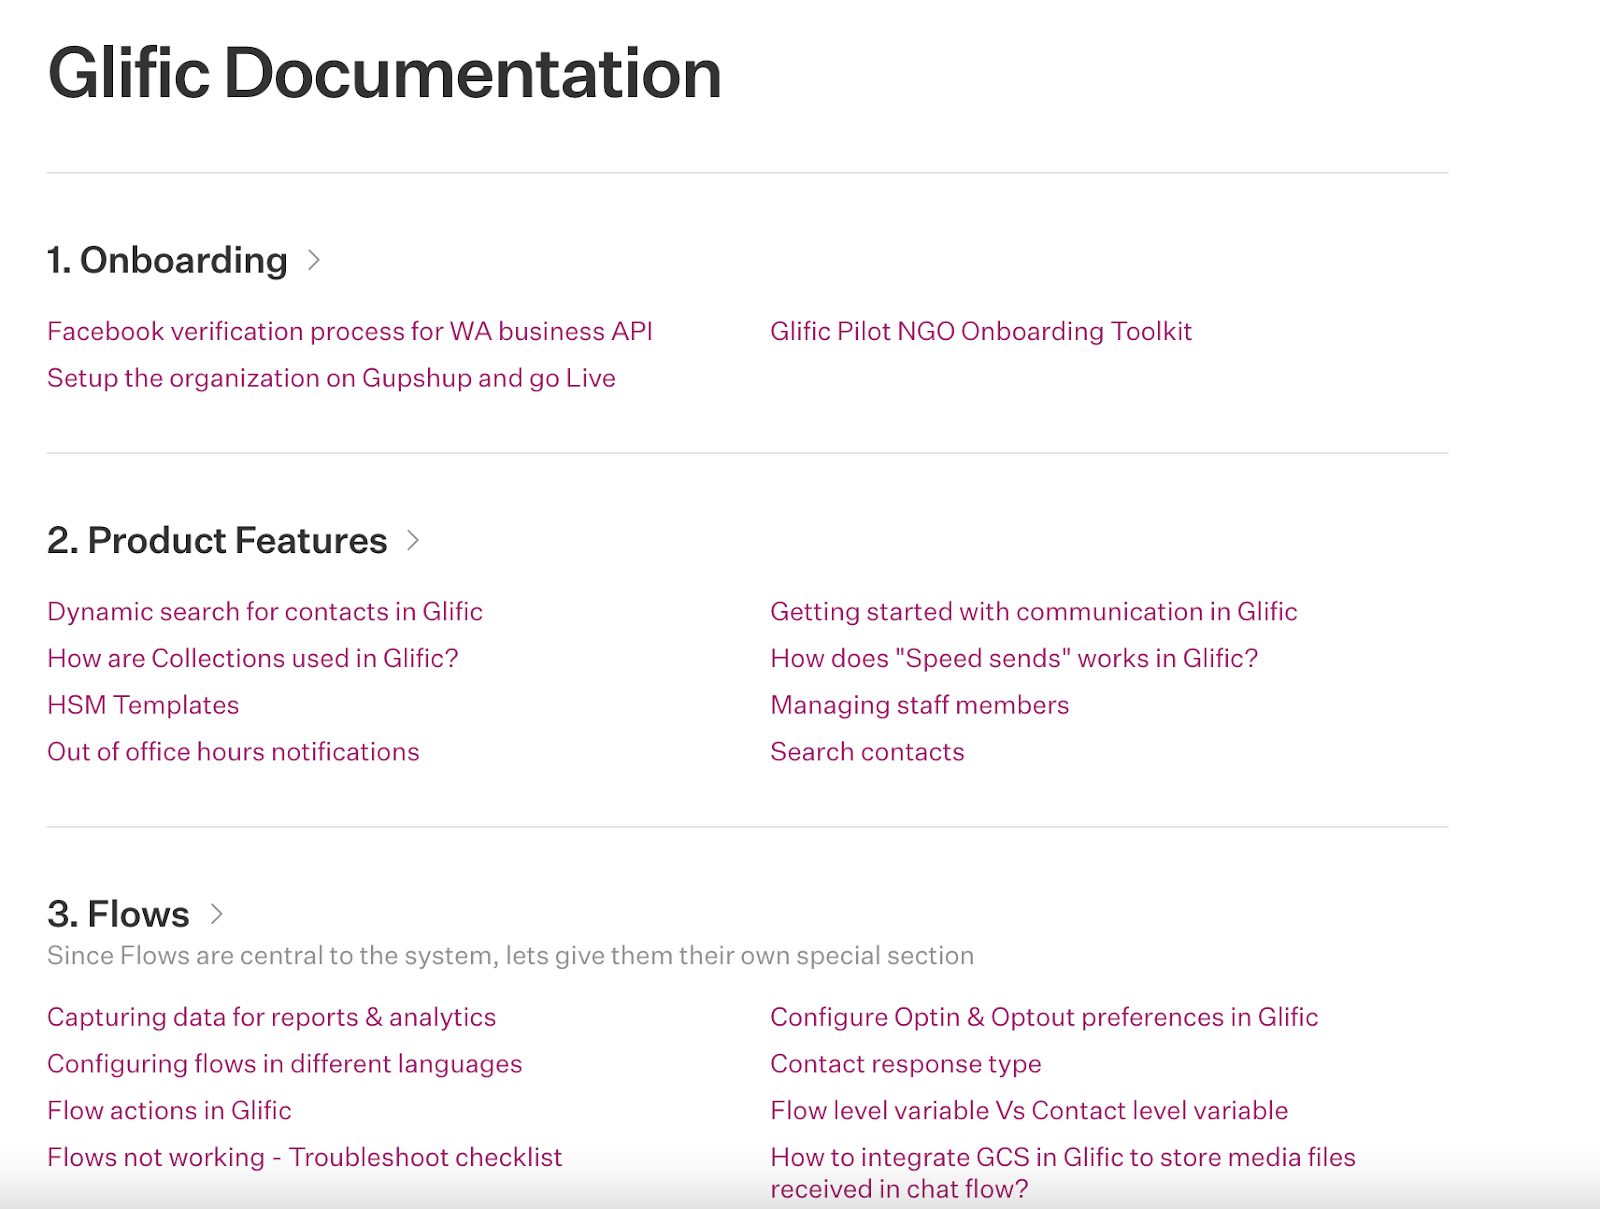
Task: Expand the Product Features section chevron
Action: [413, 541]
